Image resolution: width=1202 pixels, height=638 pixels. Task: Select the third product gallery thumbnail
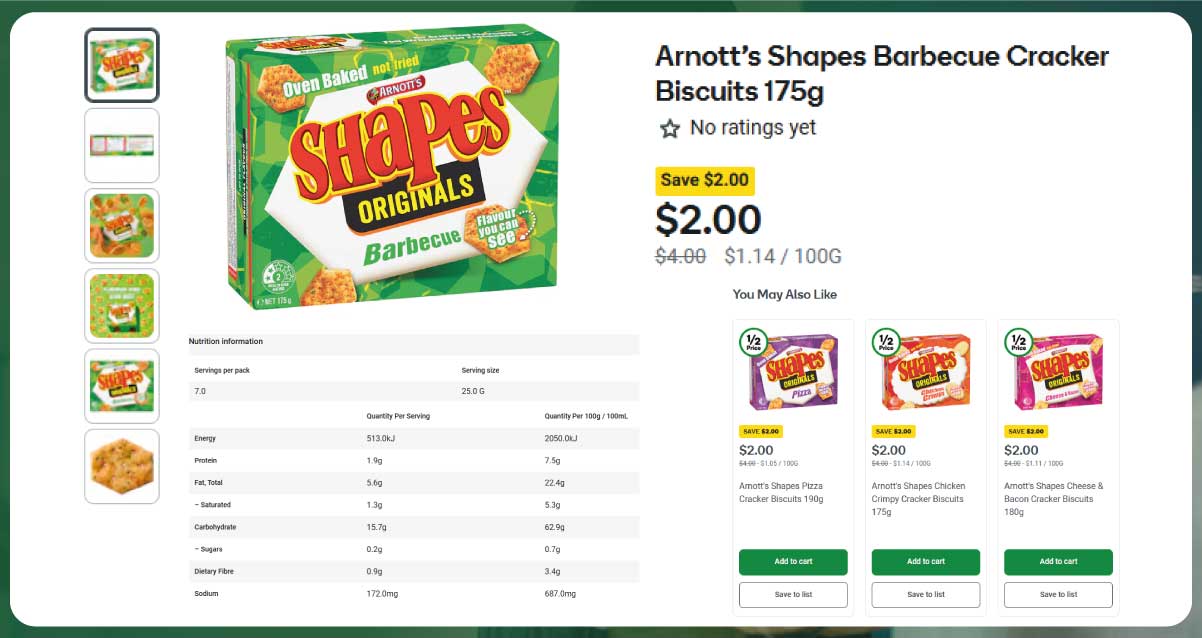point(122,225)
